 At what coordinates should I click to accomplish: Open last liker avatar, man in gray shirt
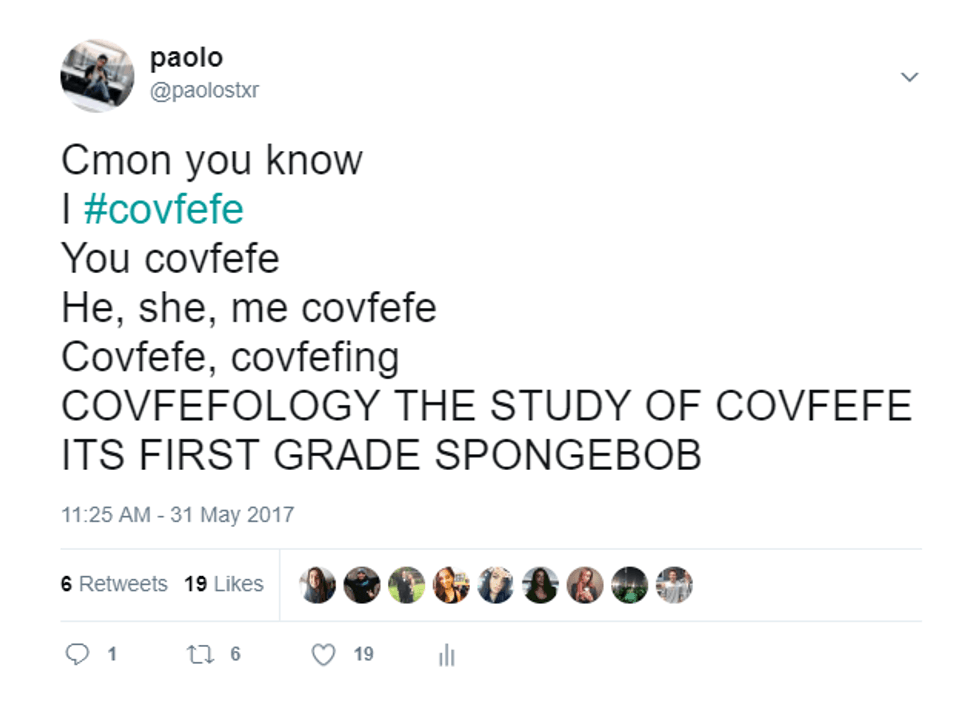(x=674, y=585)
